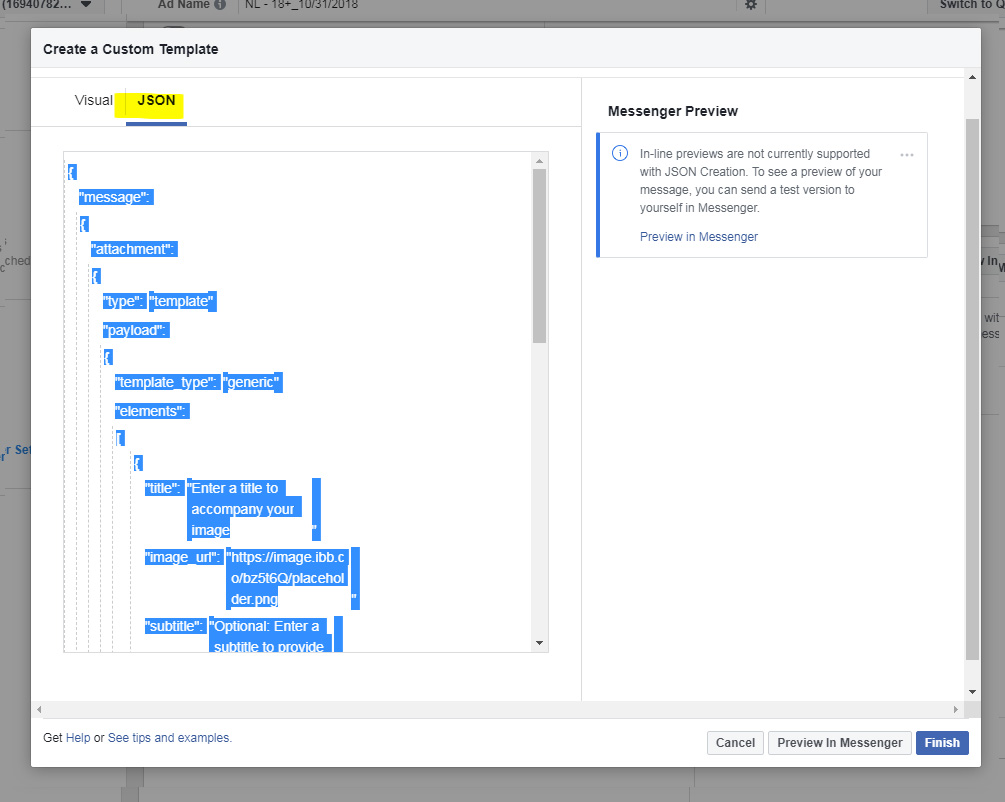Click dialog horizontal scroll right arrow
This screenshot has width=1005, height=802.
[x=956, y=710]
